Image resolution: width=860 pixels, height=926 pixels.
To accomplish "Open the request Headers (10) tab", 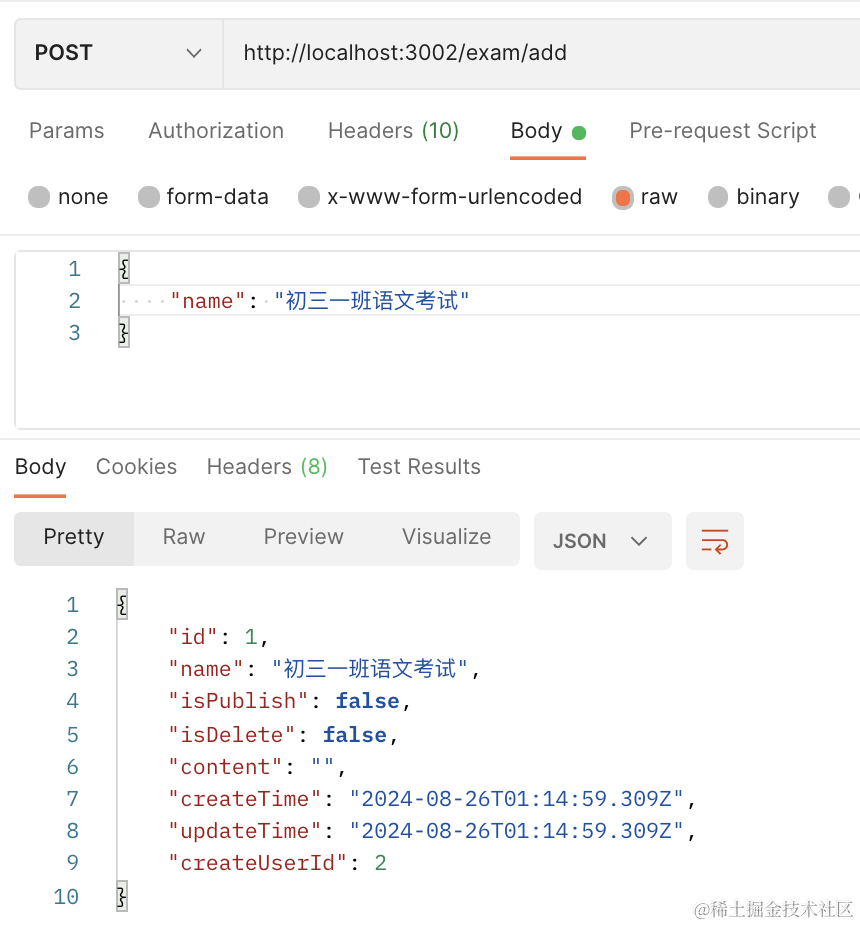I will tap(393, 131).
